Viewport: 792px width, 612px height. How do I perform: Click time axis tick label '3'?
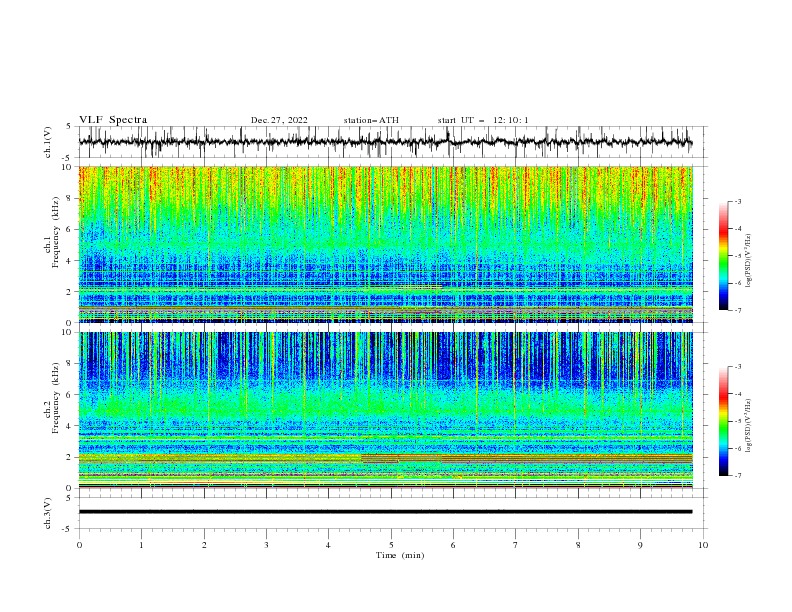pos(266,545)
